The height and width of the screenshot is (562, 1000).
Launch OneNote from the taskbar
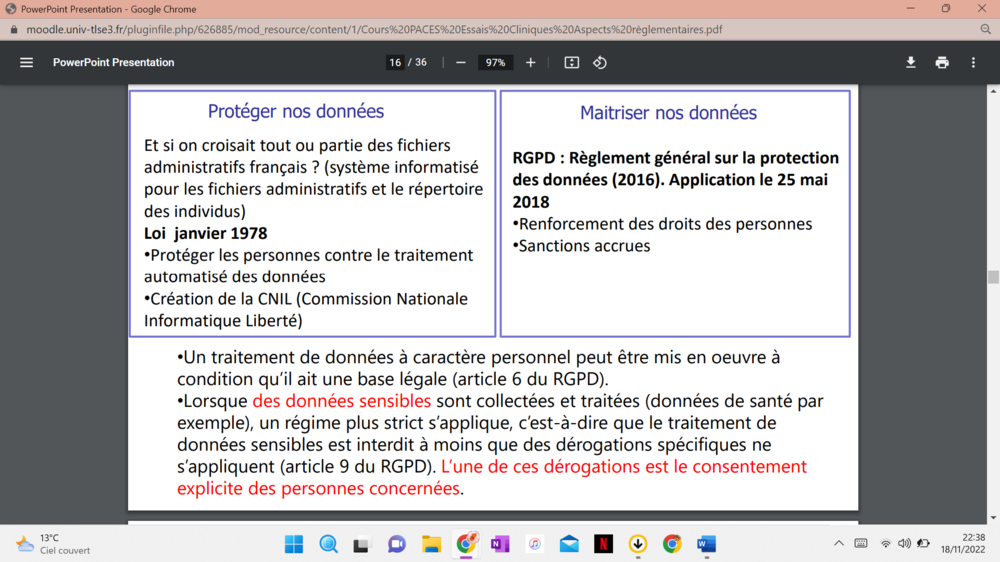tap(500, 544)
